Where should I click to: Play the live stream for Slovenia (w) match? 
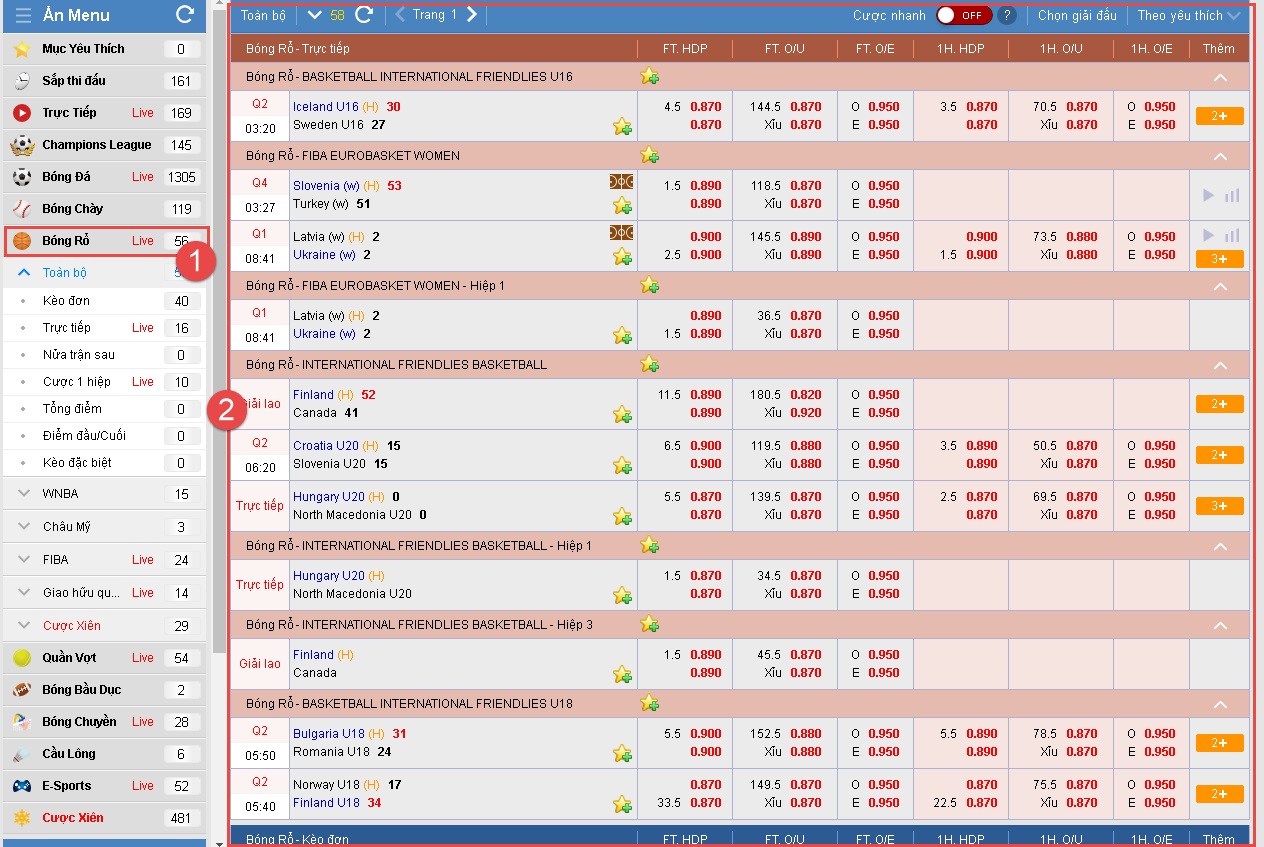pos(1208,195)
